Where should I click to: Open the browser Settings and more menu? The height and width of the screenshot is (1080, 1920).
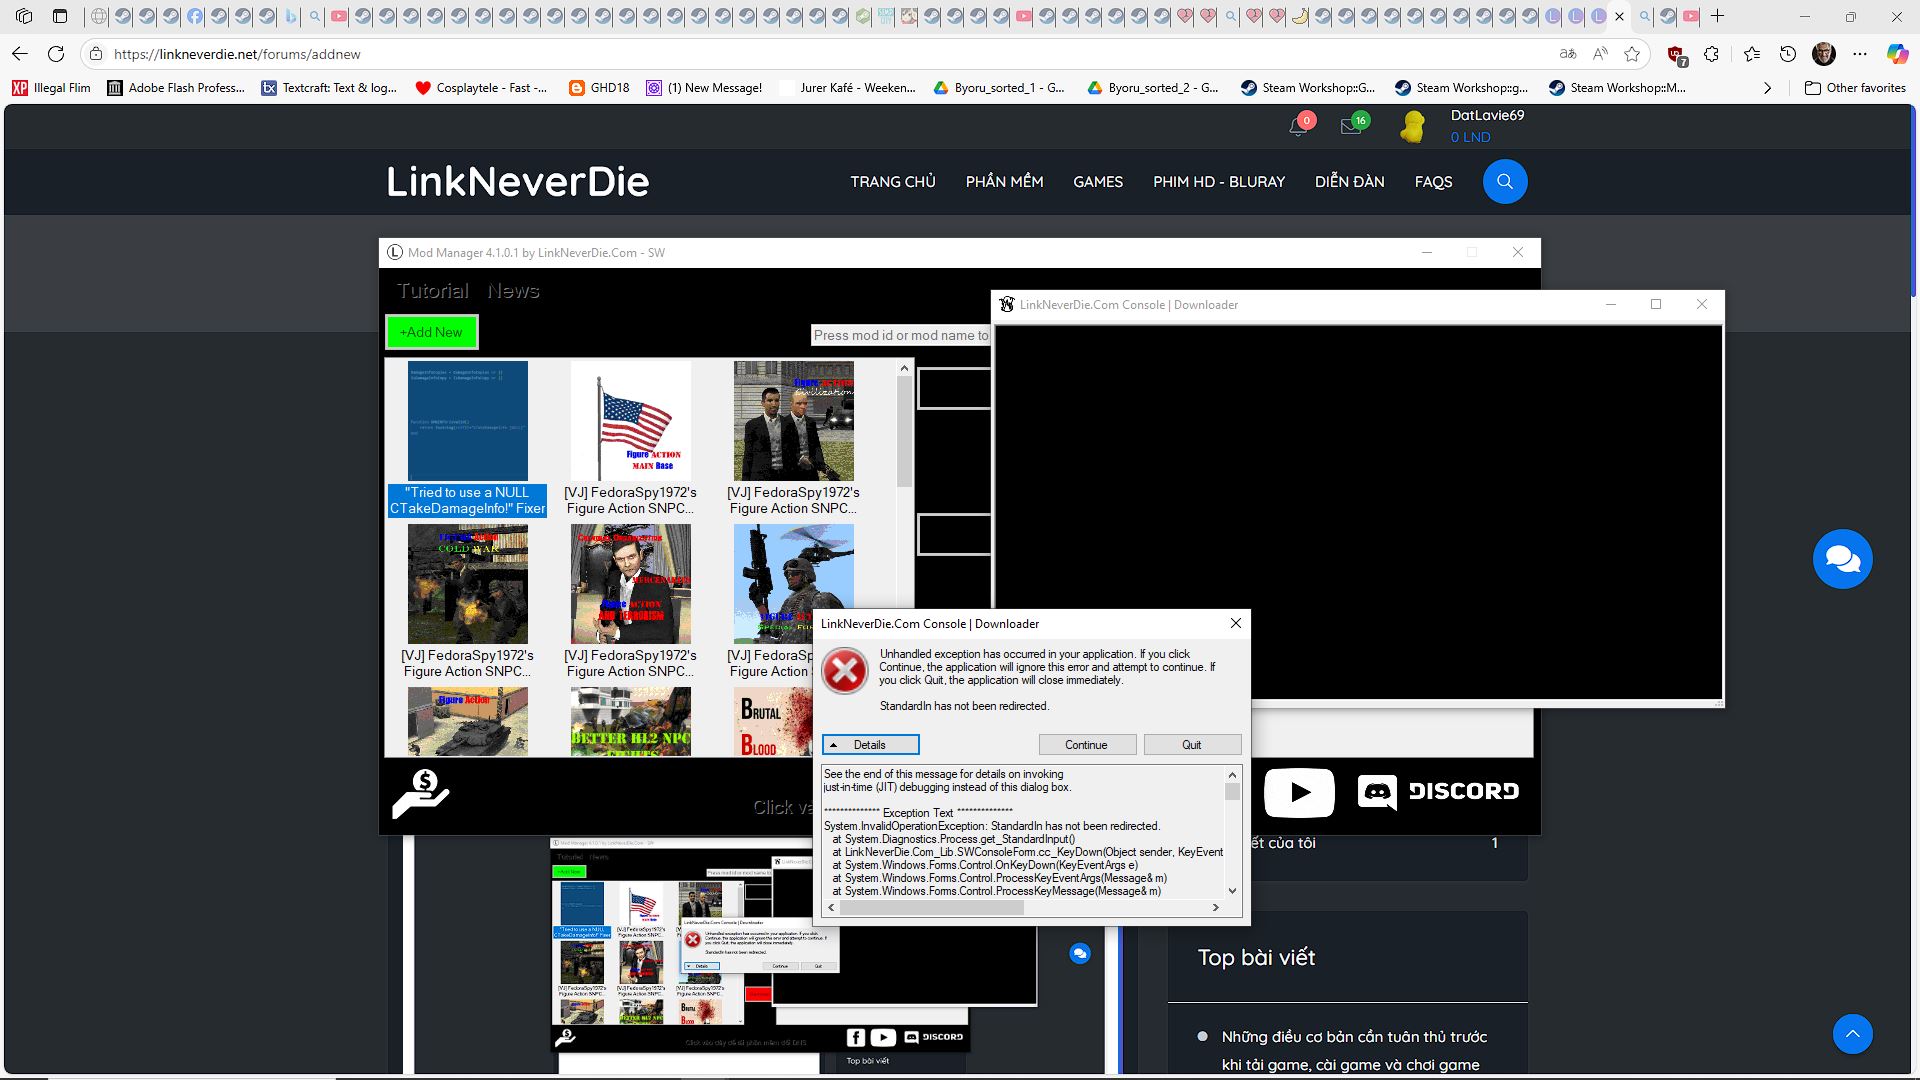click(x=1858, y=54)
